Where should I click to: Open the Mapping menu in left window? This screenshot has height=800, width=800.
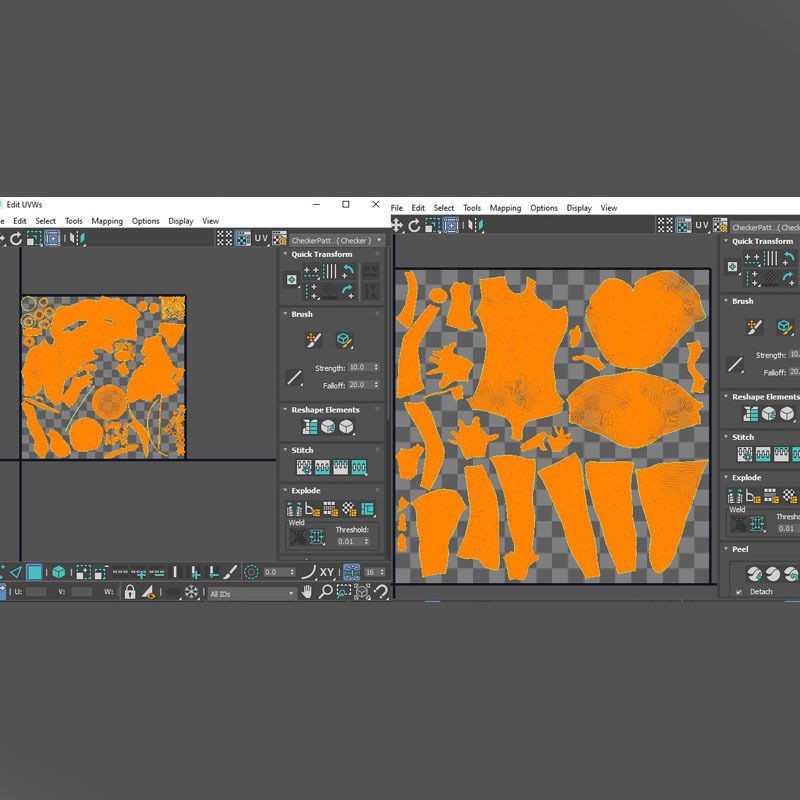[107, 221]
